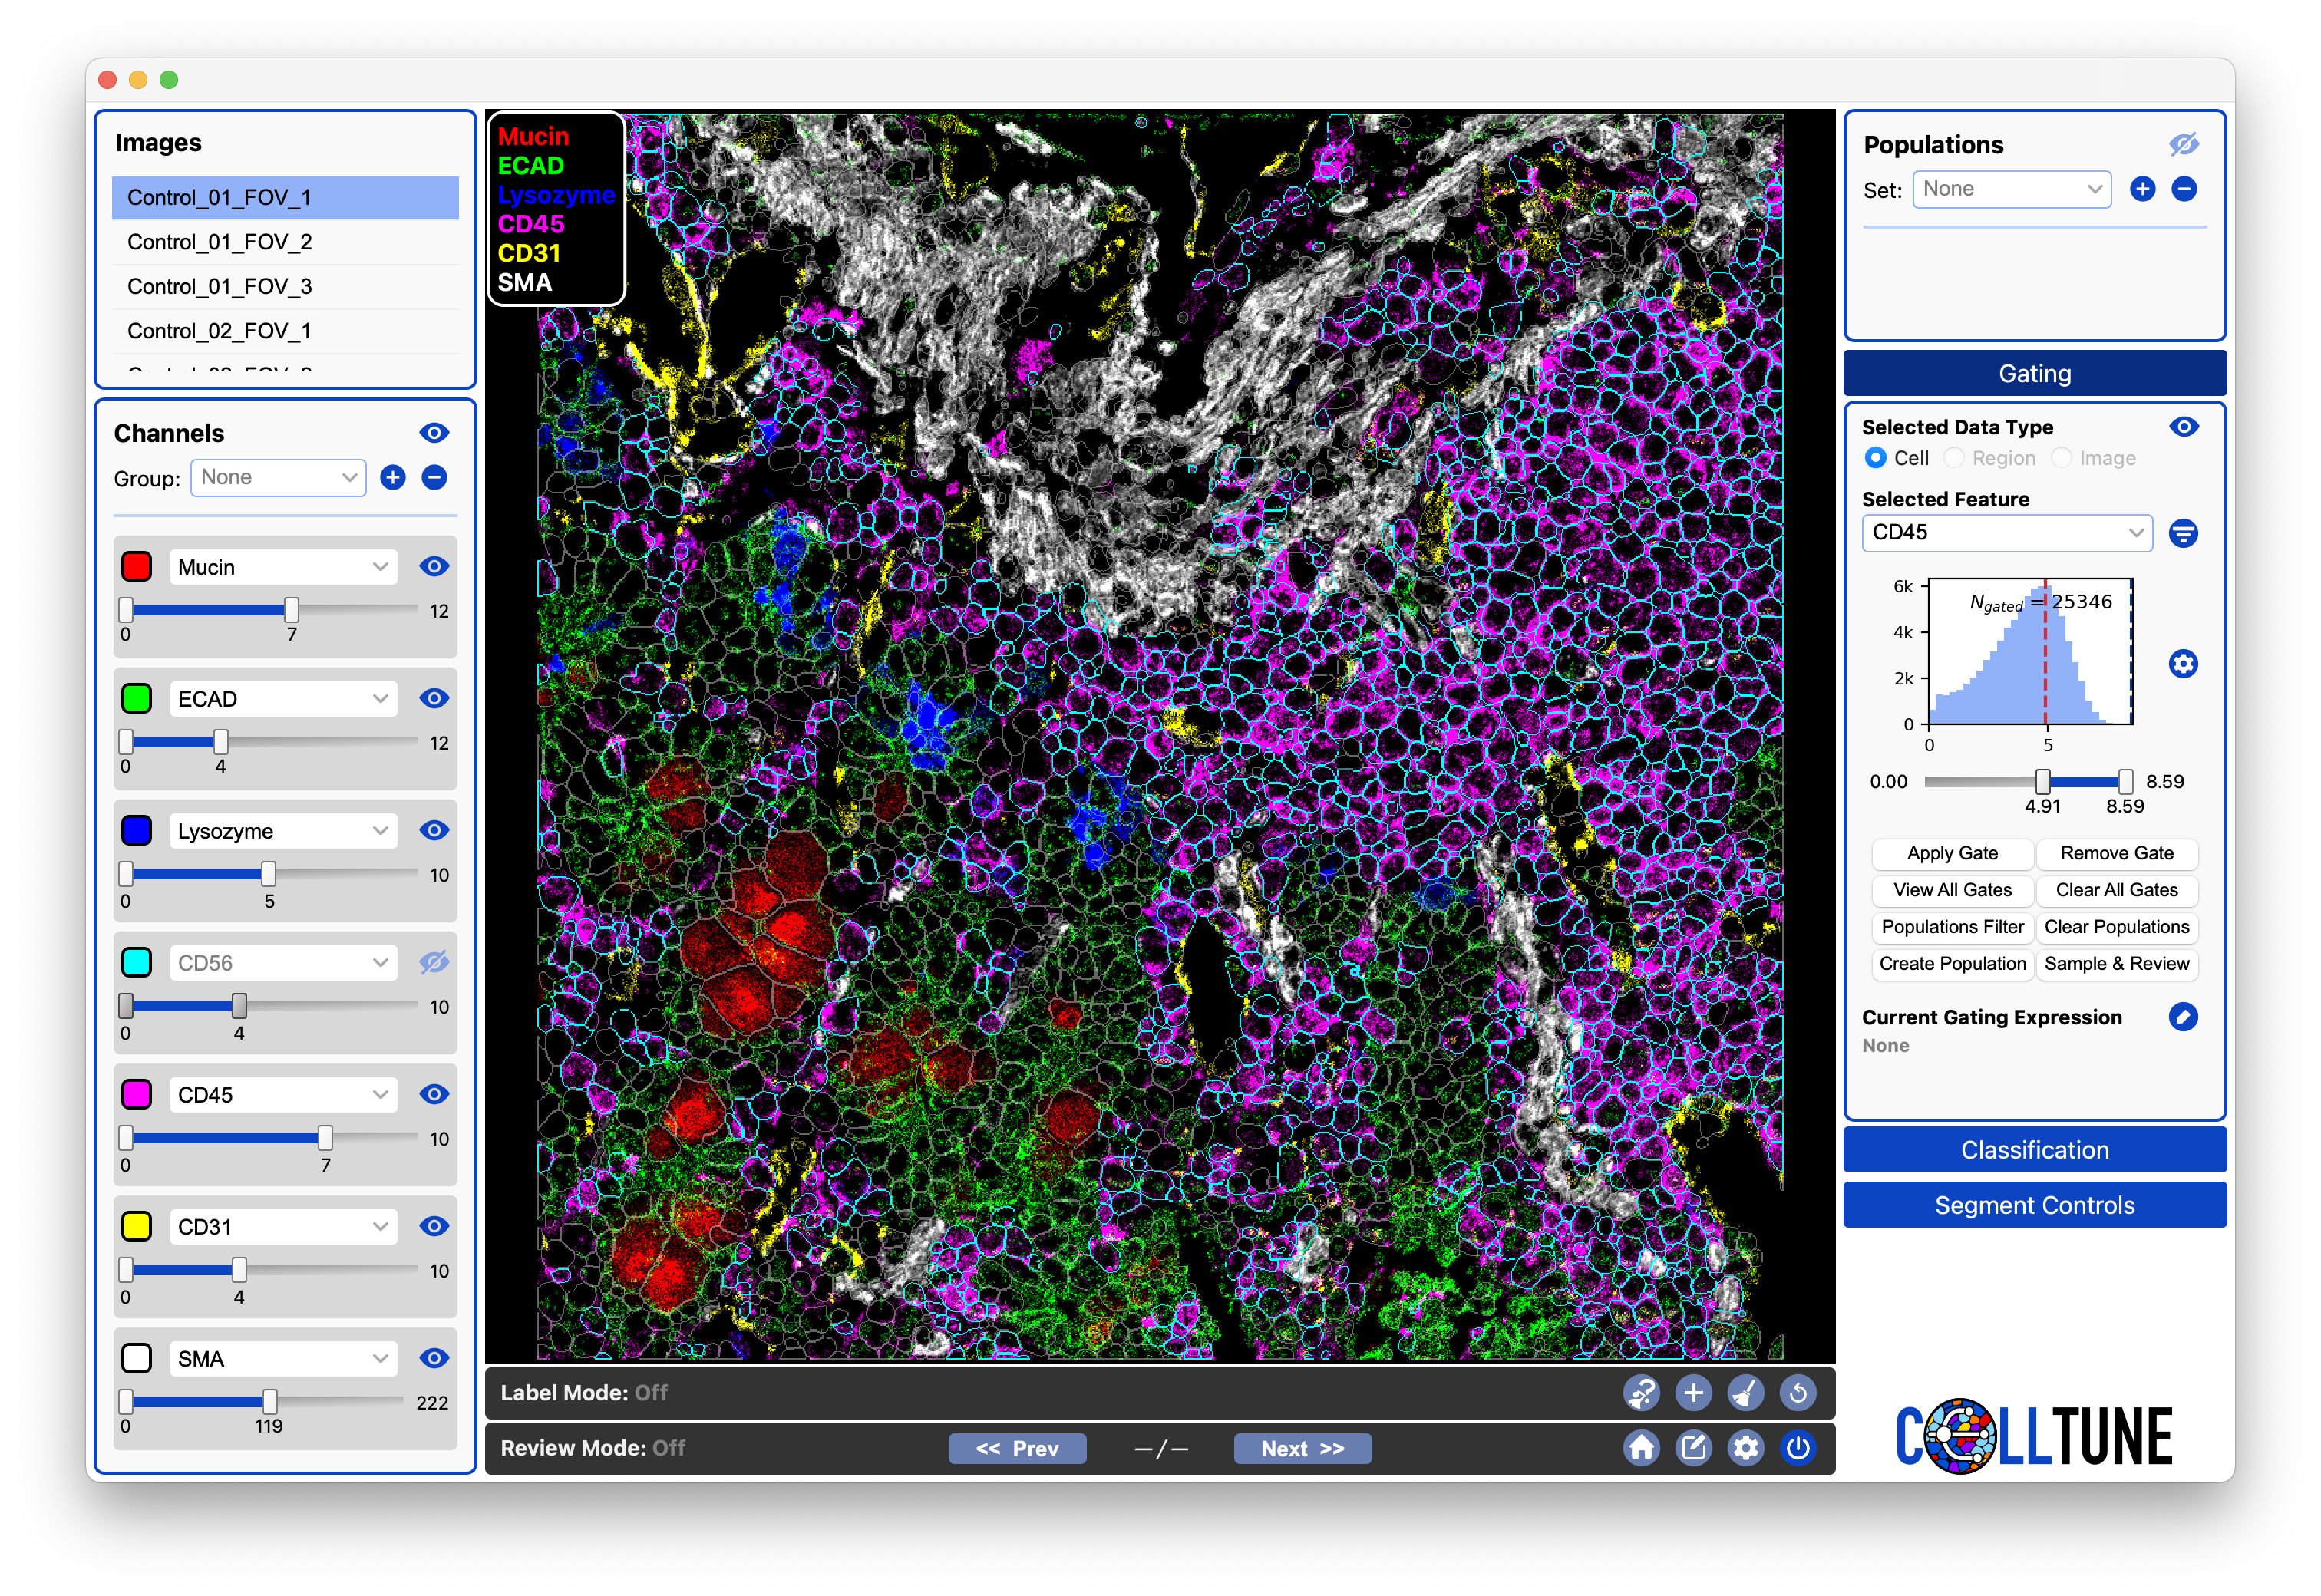Open histogram settings gear beside the CD45 plot
Screen dimensions: 2321x1596
2183,663
